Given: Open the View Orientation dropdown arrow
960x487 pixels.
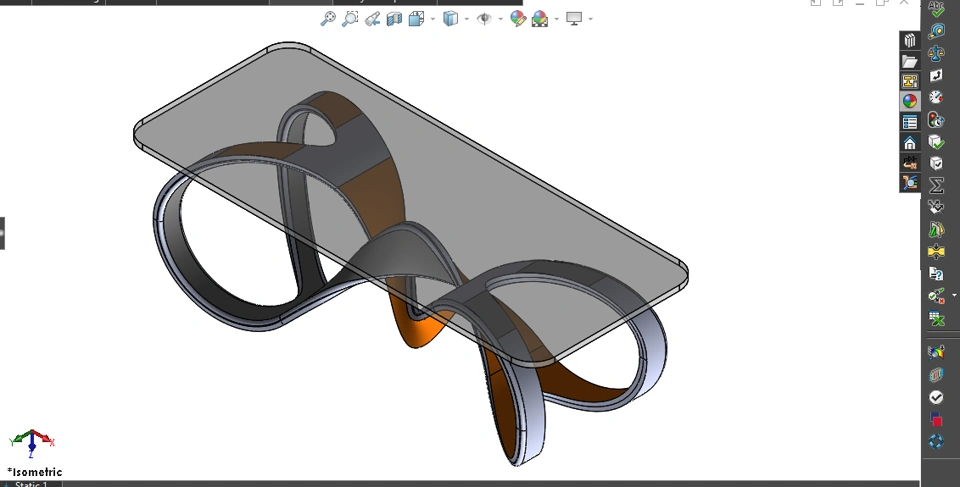Looking at the screenshot, I should (x=433, y=19).
